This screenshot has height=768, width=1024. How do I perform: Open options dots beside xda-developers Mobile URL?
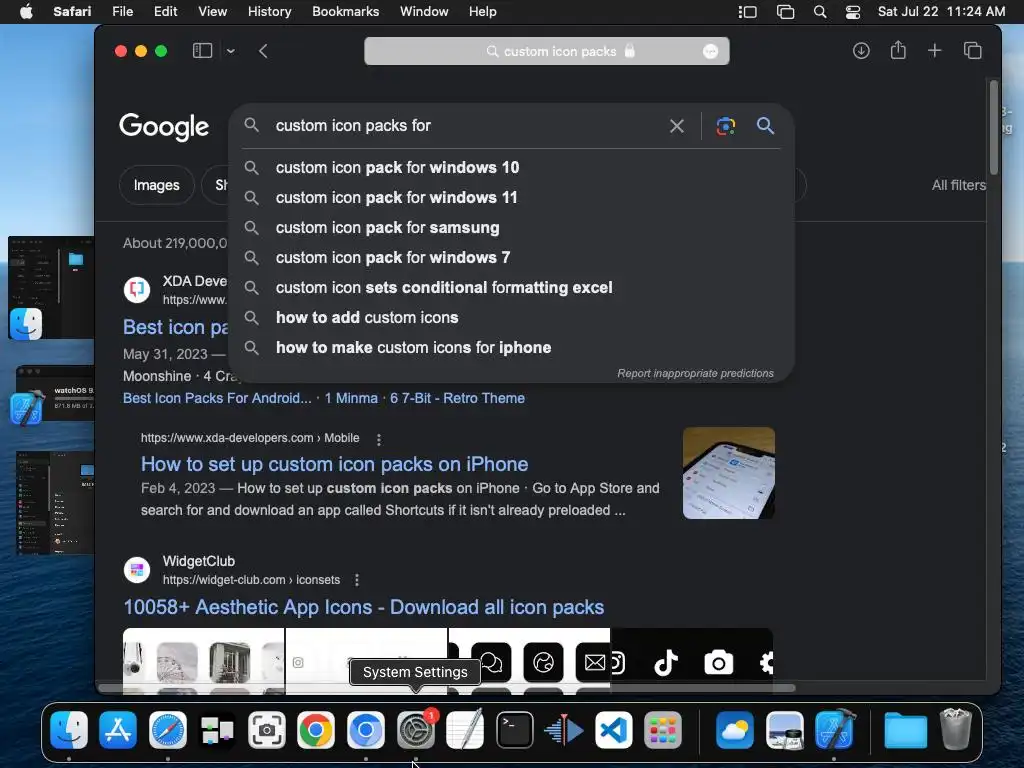[379, 440]
